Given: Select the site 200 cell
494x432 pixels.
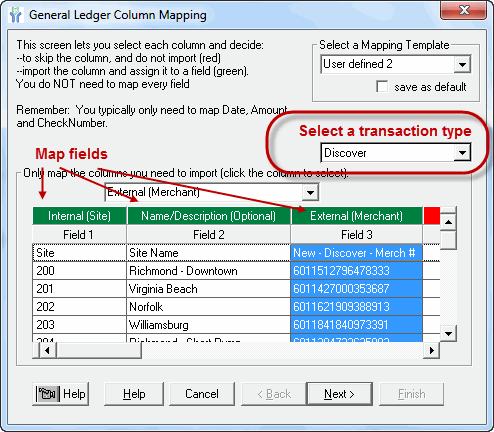Looking at the screenshot, I should tap(79, 271).
